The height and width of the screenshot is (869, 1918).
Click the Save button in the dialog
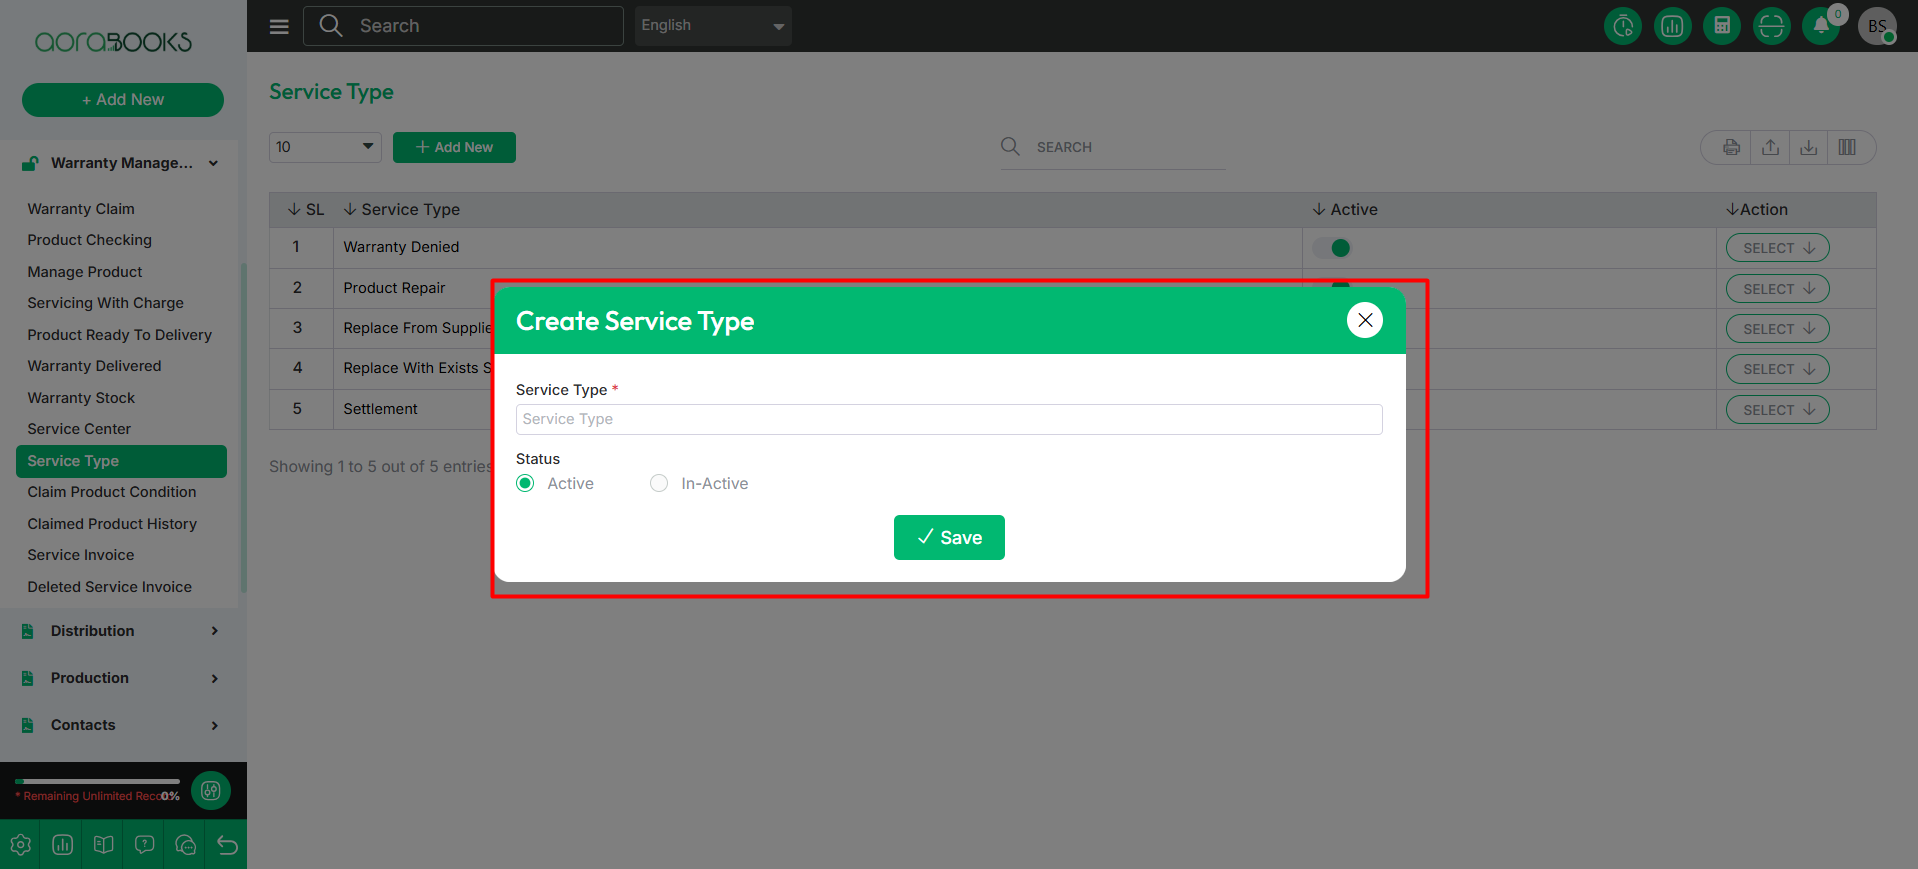(949, 538)
